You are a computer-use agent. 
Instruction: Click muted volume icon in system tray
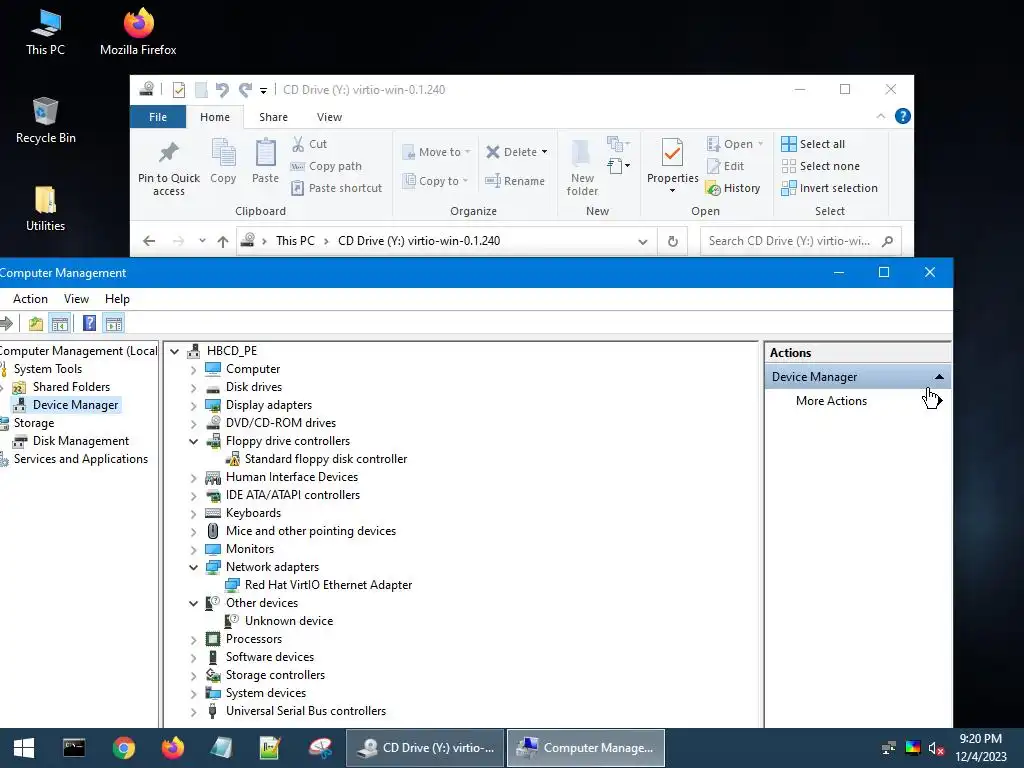pyautogui.click(x=936, y=748)
